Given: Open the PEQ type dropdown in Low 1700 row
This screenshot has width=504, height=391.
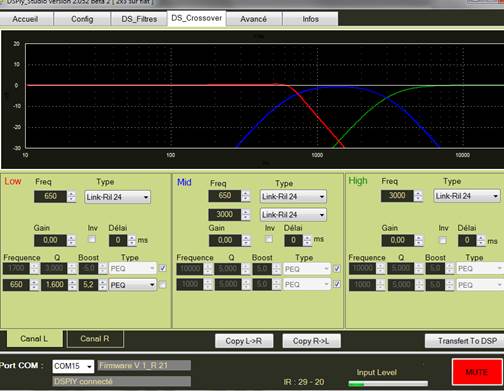Looking at the screenshot, I should coord(133,268).
